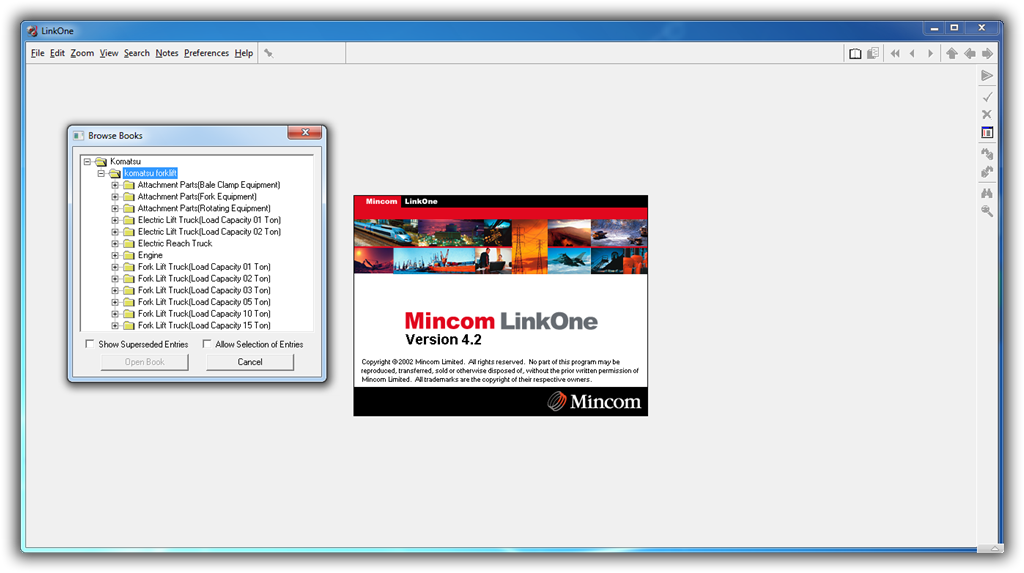Viewport: 1024px width, 573px height.
Task: Click the X delete icon in side toolbar
Action: (x=987, y=114)
